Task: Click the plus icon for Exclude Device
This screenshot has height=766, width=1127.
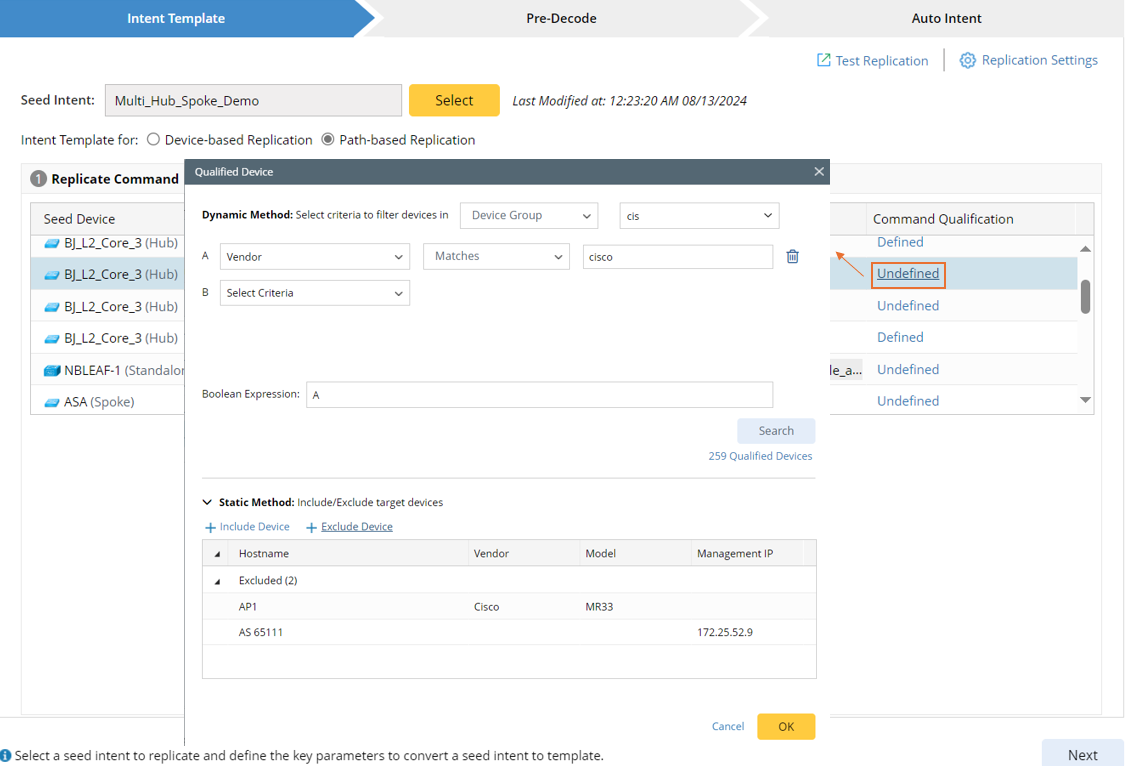Action: [312, 527]
